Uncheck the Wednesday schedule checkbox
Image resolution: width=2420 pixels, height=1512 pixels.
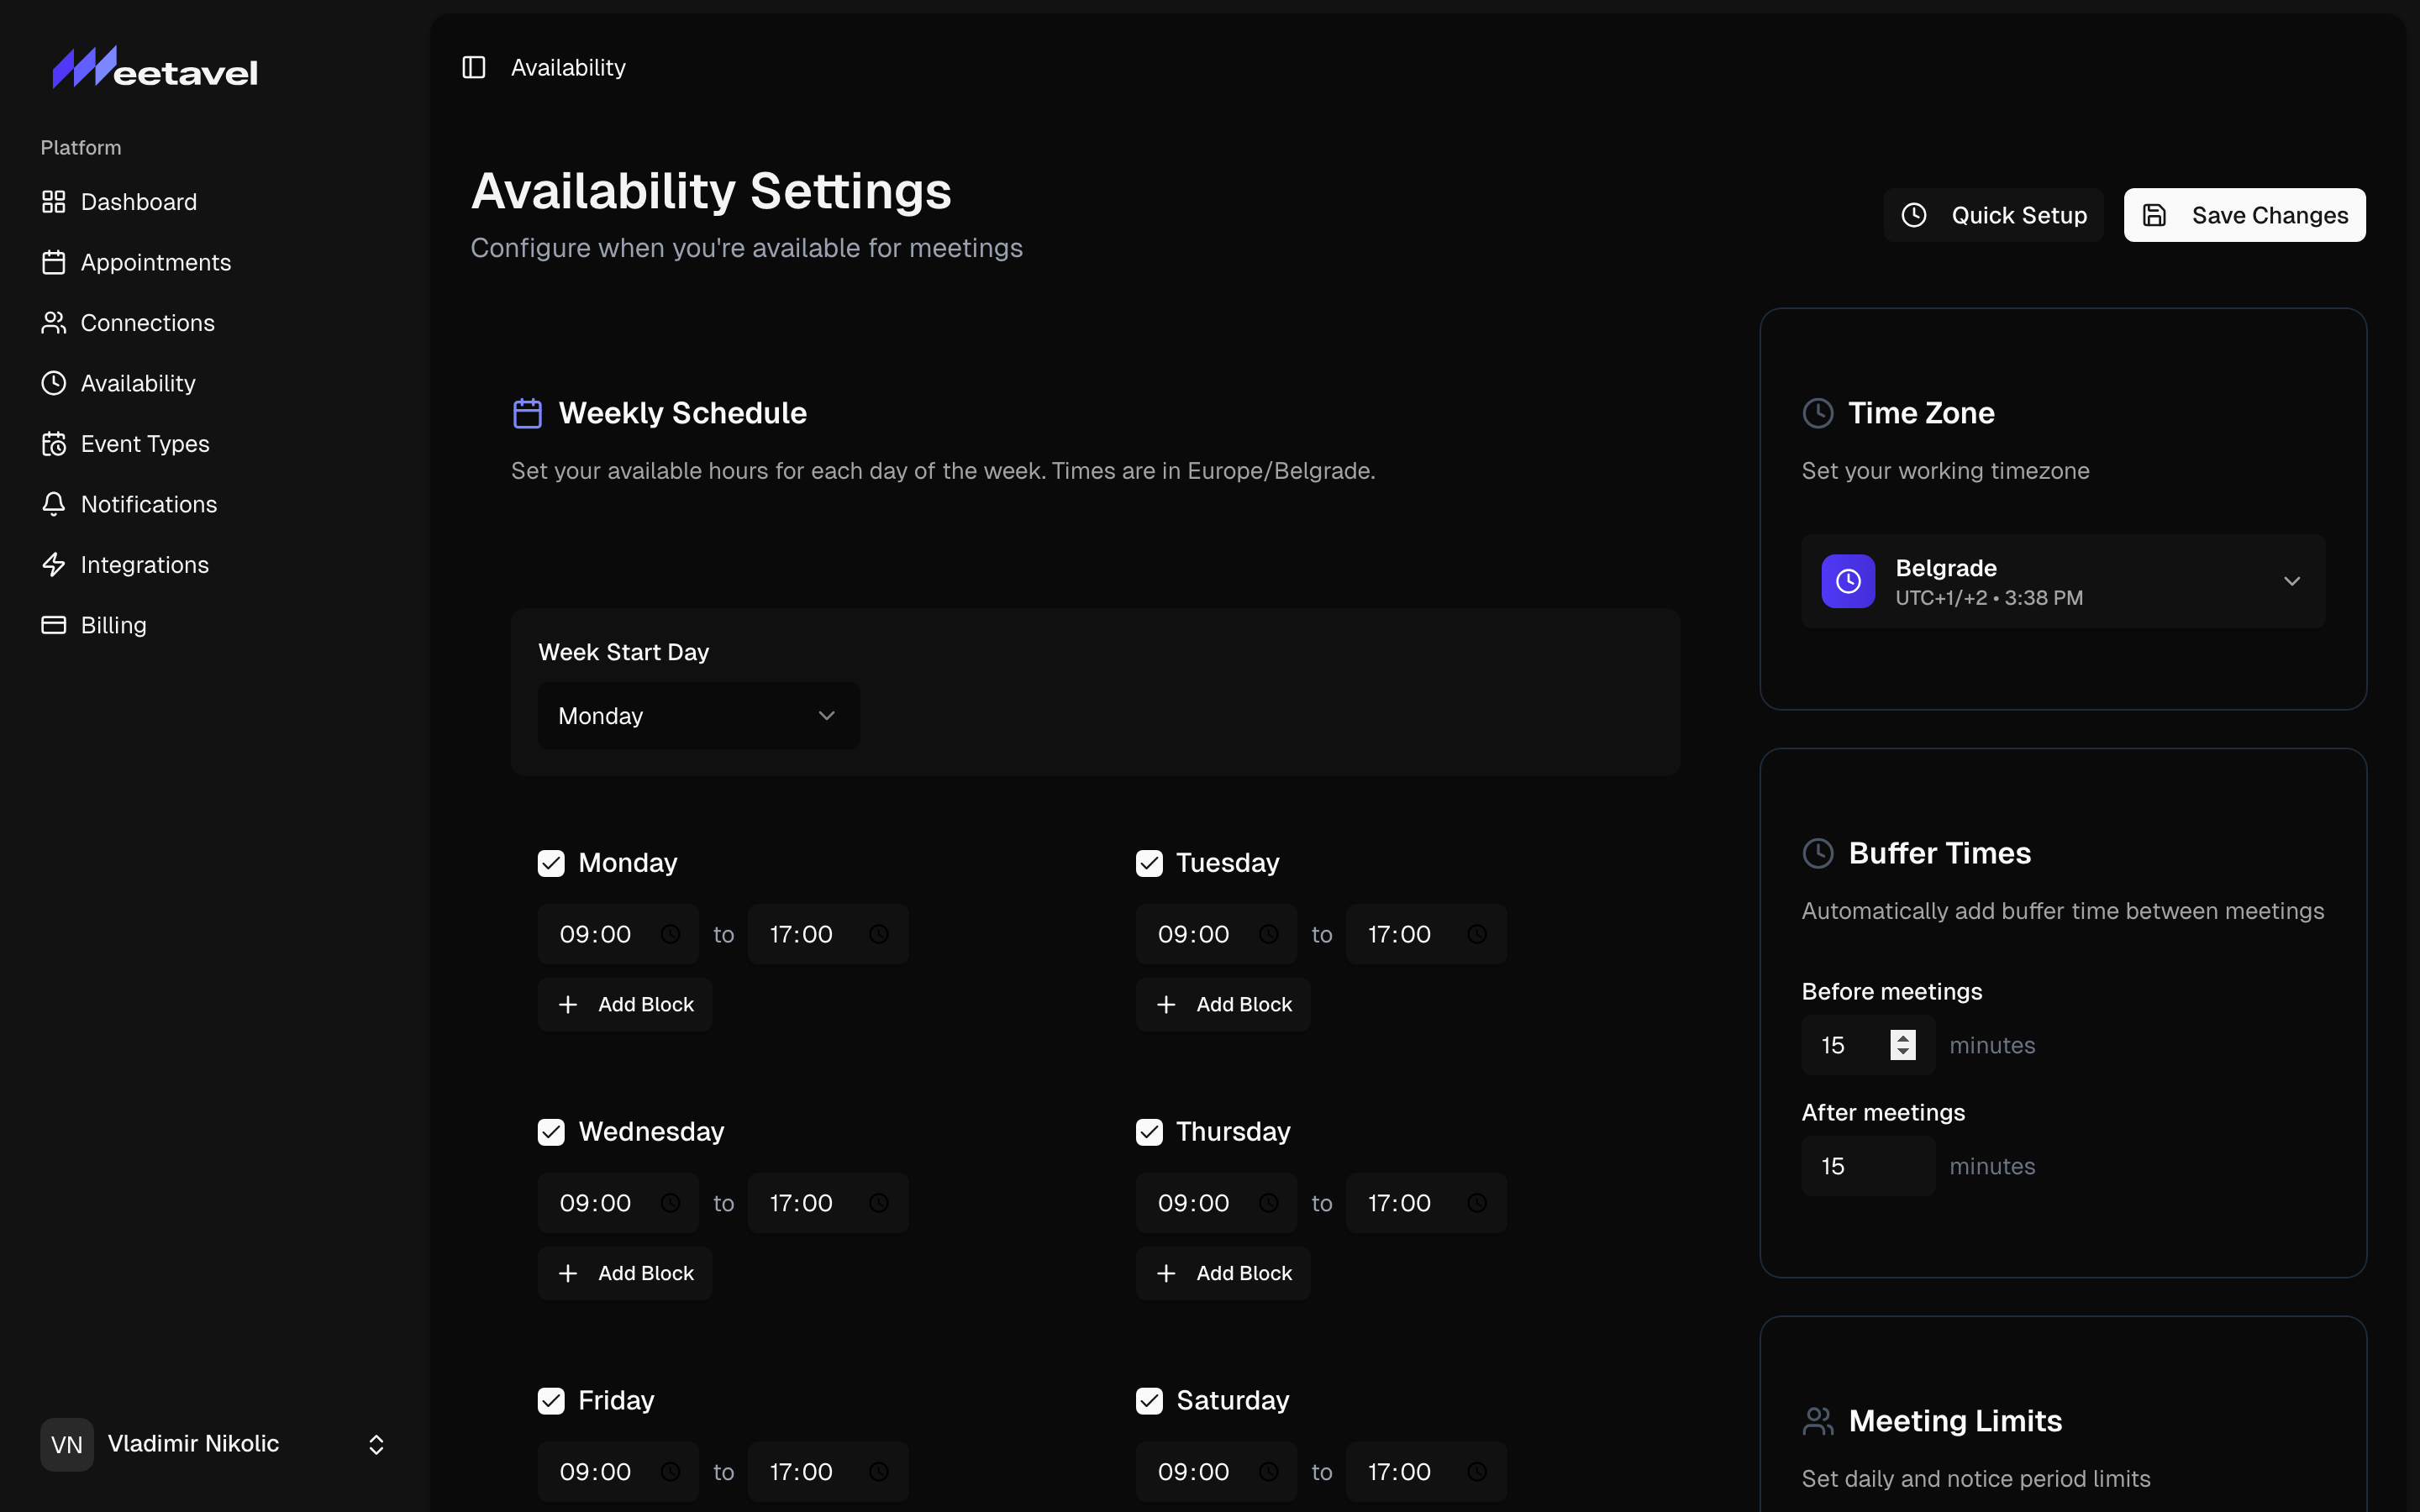551,1131
